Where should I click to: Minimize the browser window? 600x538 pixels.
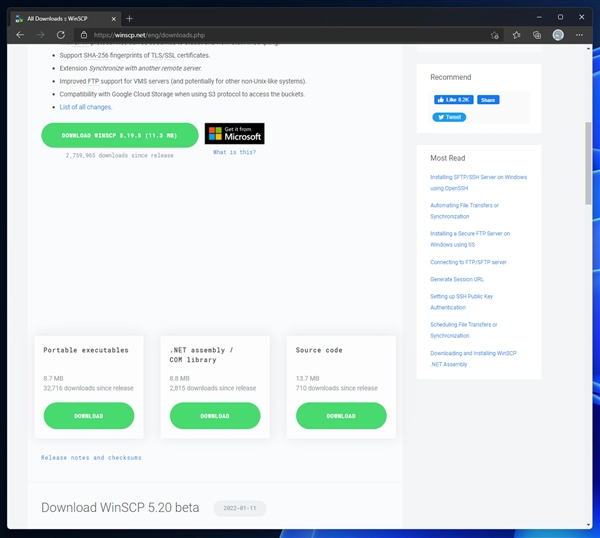pyautogui.click(x=539, y=17)
